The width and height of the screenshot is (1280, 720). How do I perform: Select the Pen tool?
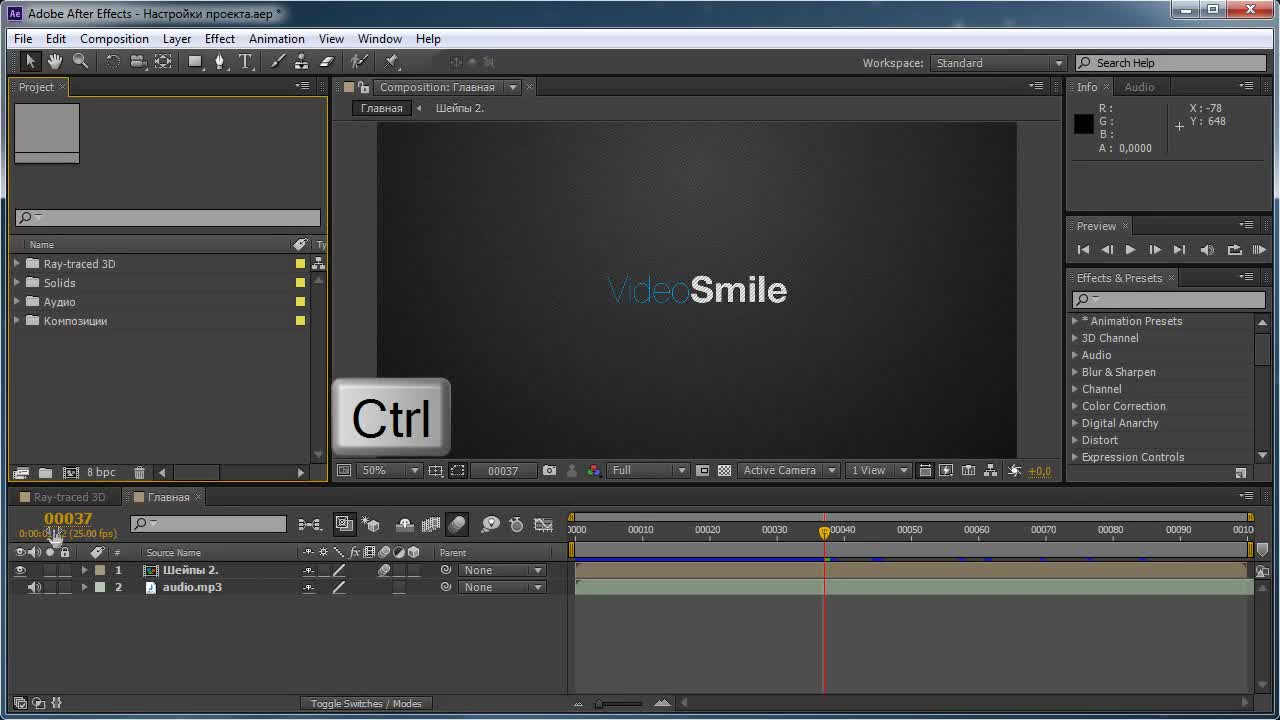coord(221,62)
